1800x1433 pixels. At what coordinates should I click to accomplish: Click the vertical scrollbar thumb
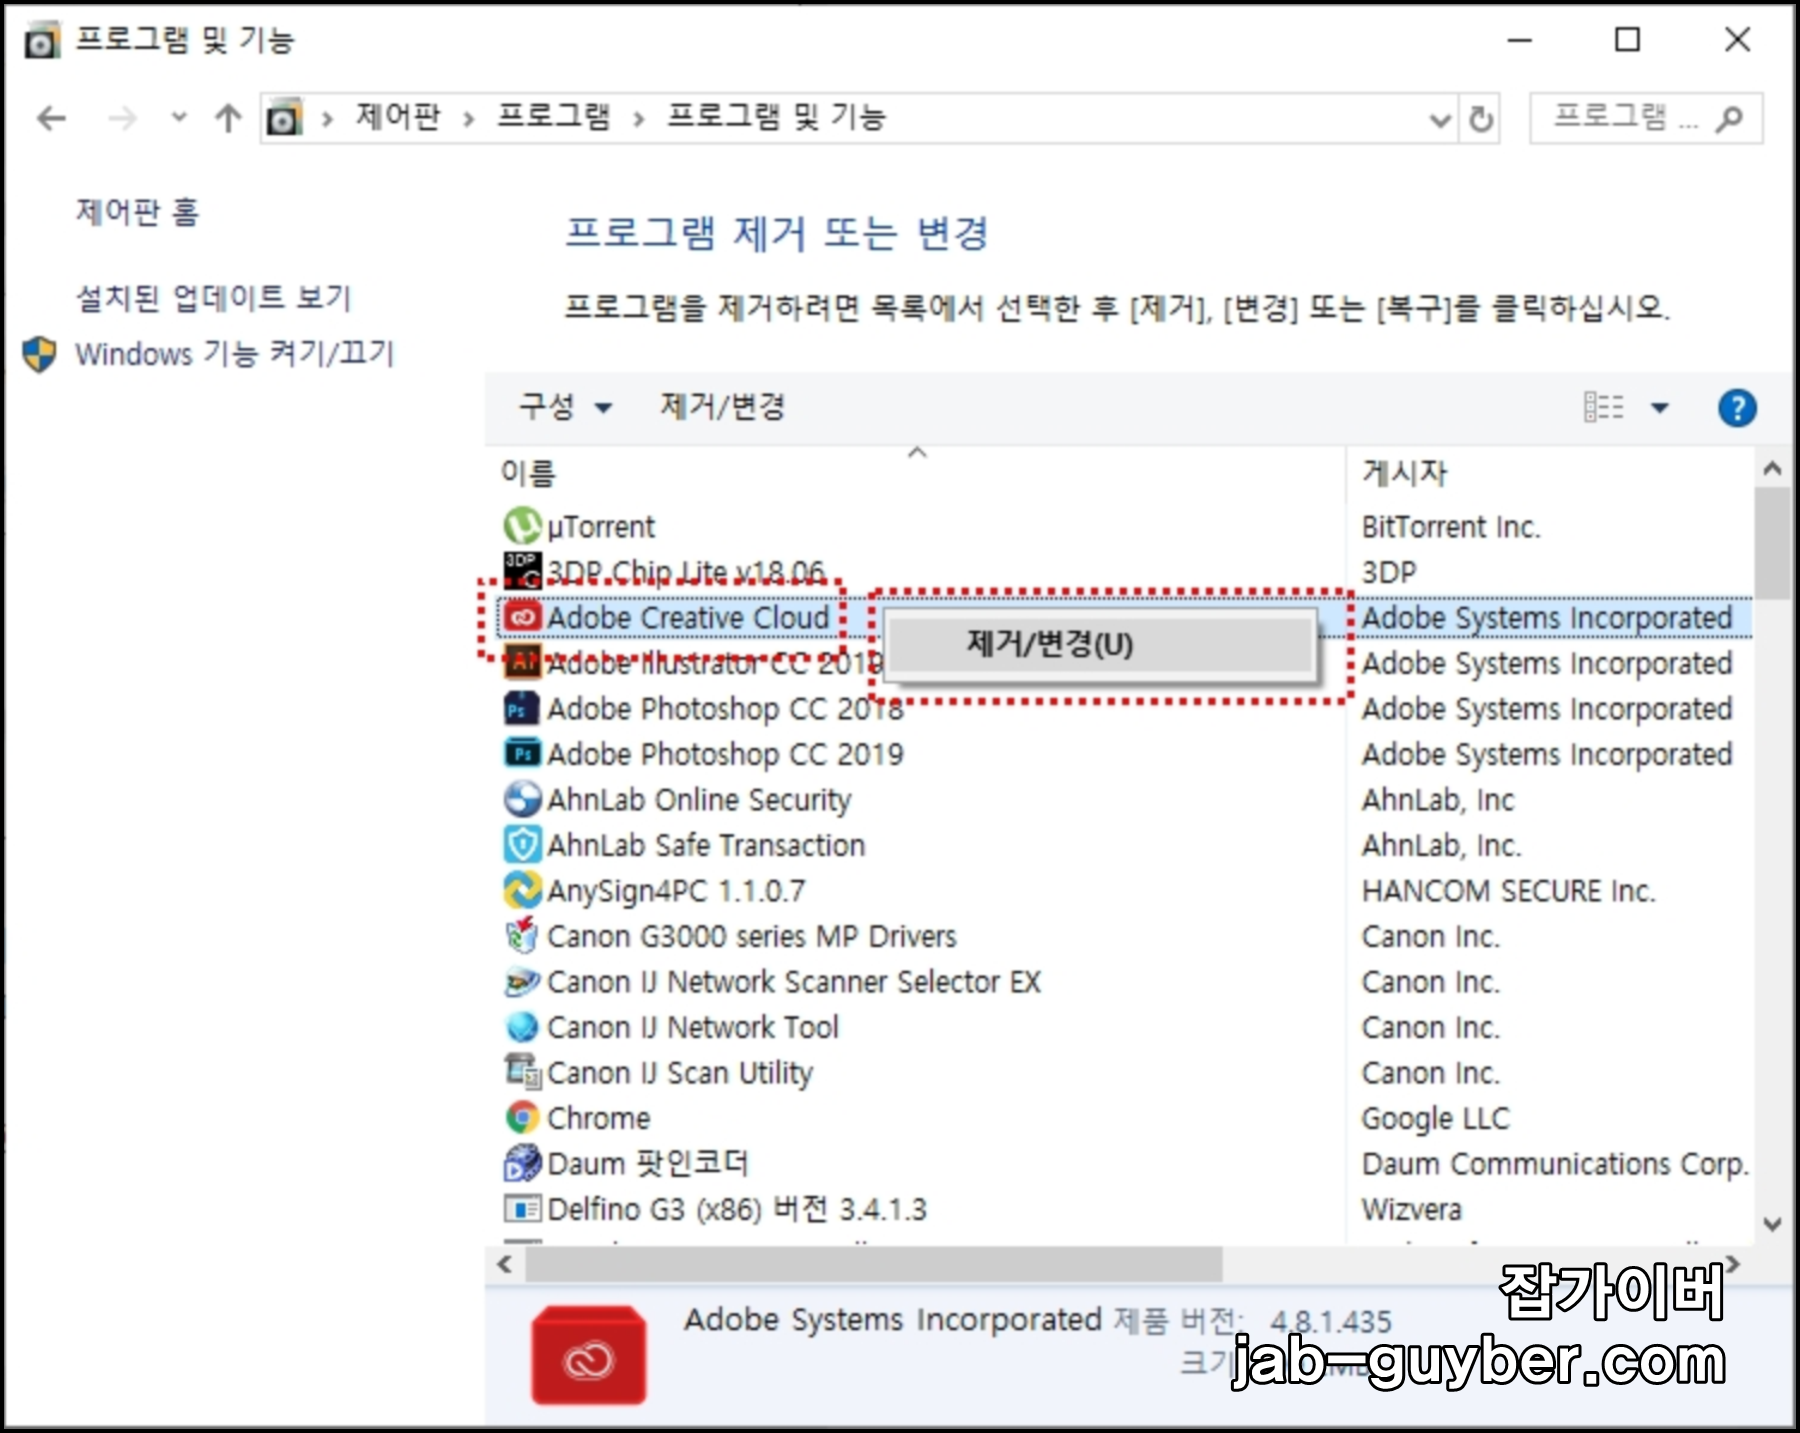[x=1772, y=543]
